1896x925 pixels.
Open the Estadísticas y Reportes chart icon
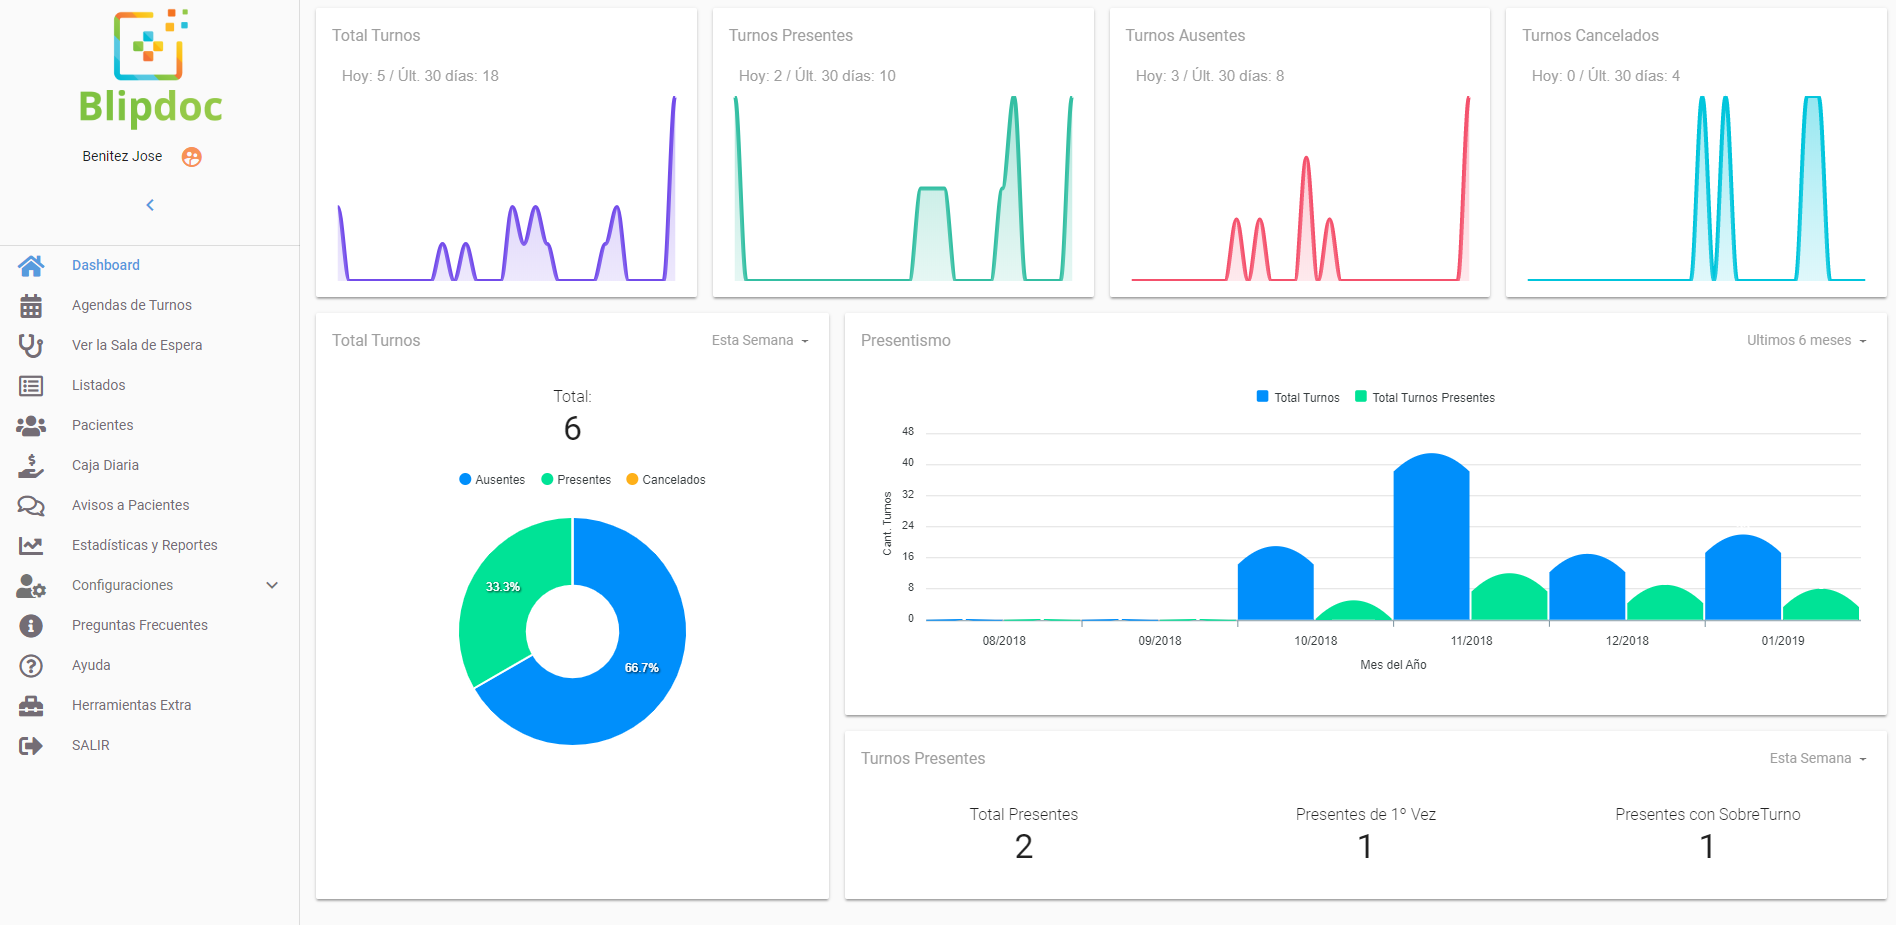point(31,545)
